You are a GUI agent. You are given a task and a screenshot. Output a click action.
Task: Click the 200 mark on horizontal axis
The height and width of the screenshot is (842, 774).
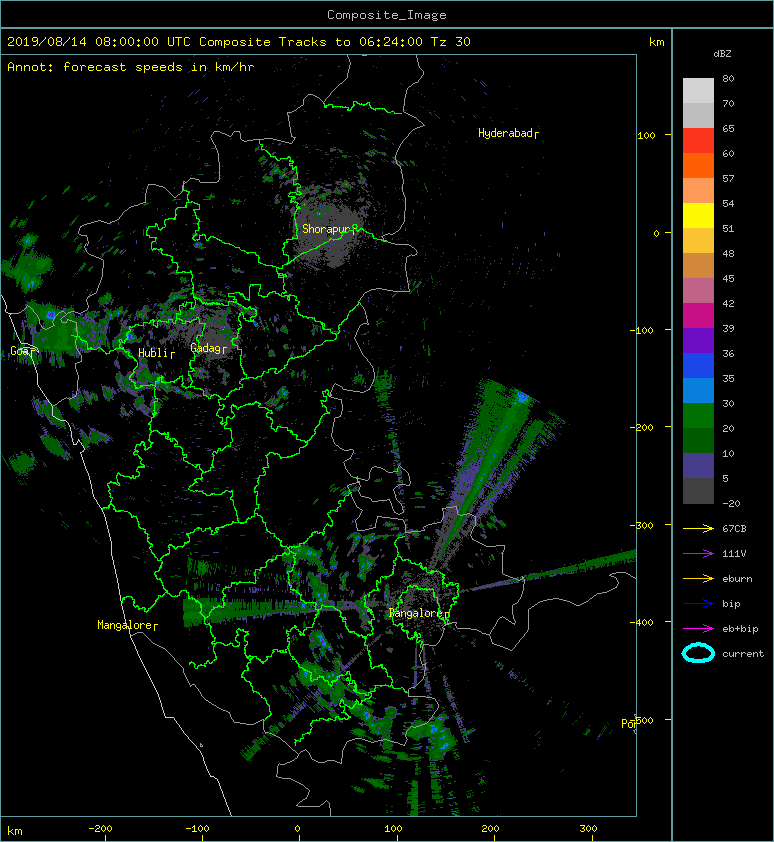[x=490, y=829]
